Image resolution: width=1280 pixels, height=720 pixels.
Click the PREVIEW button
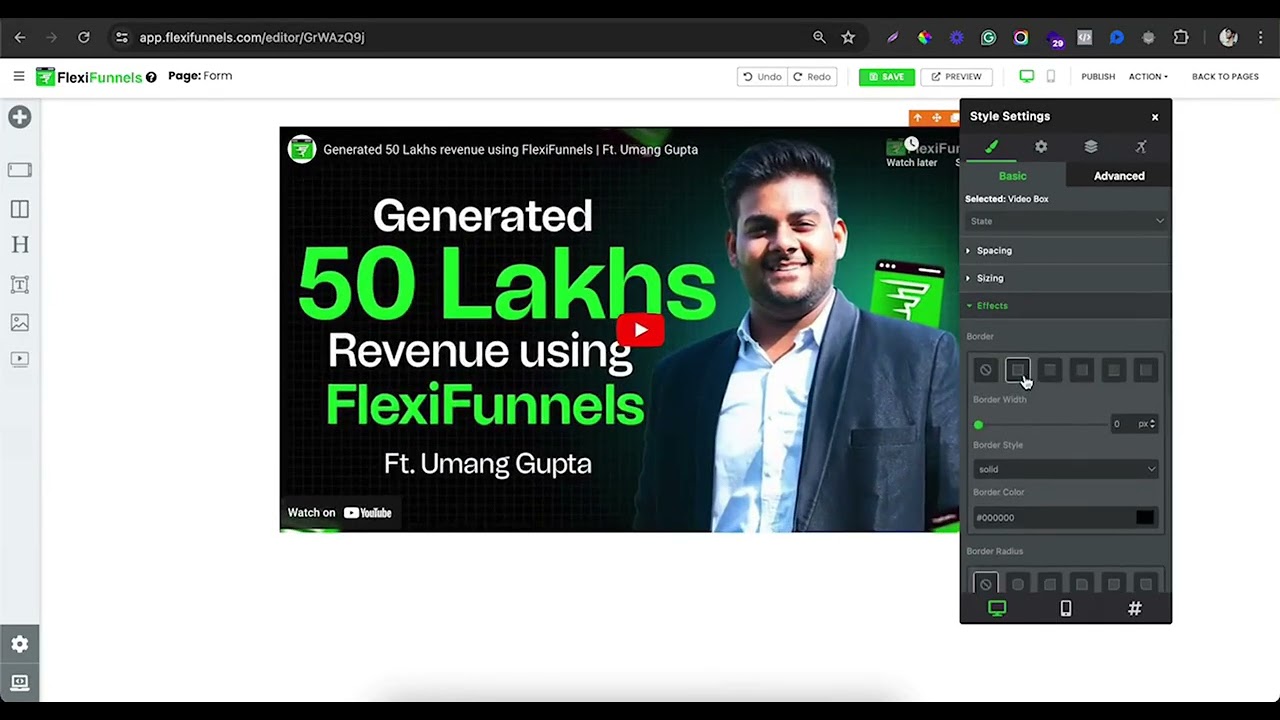tap(957, 77)
